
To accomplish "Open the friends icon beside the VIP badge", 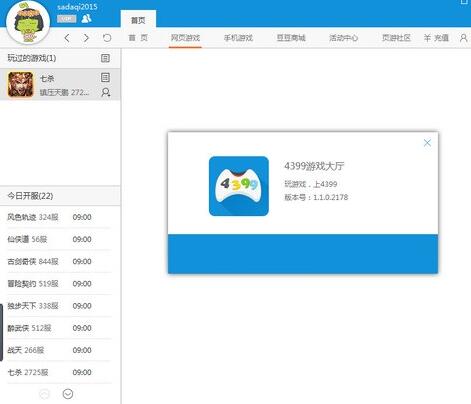I will pyautogui.click(x=86, y=18).
